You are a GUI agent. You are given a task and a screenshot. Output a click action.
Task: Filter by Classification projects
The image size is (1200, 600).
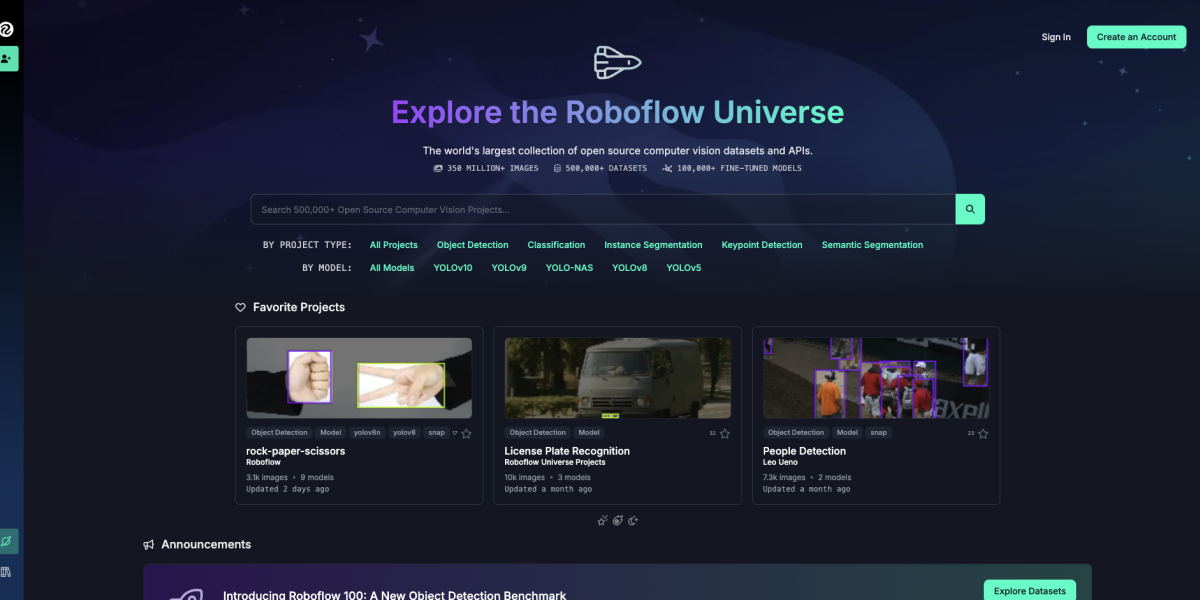556,244
